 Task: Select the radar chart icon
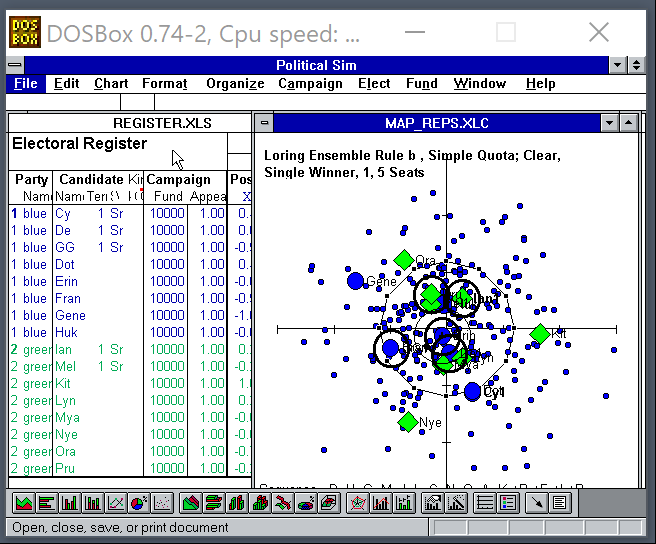click(358, 503)
